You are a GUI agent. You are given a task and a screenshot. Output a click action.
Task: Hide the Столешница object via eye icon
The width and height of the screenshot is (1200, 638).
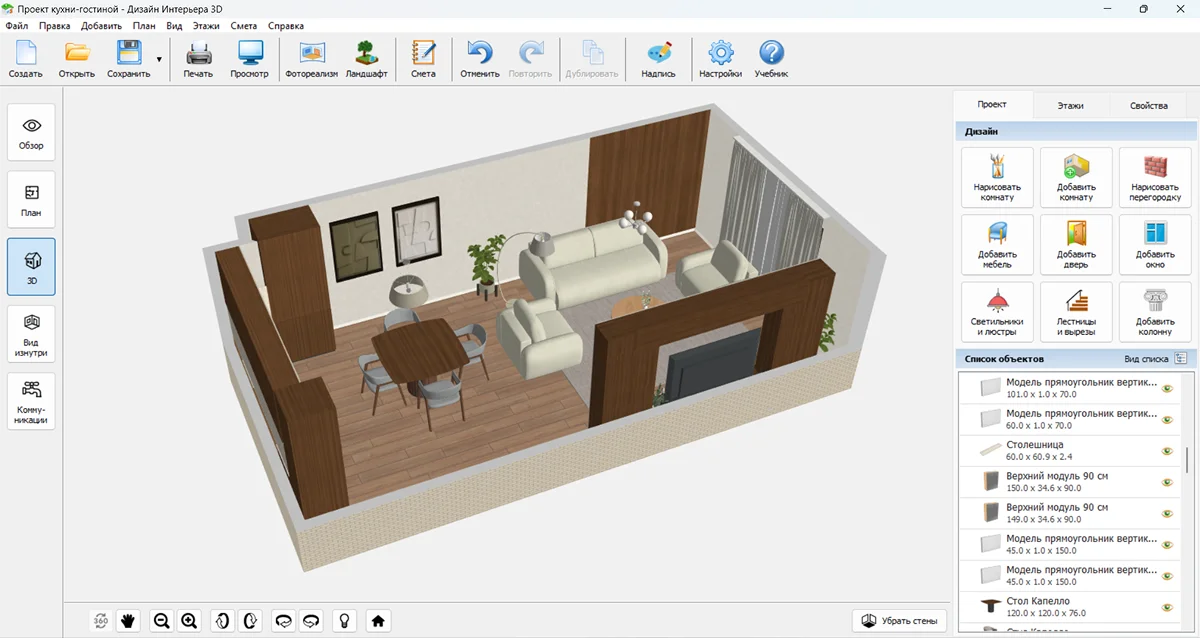[1167, 451]
